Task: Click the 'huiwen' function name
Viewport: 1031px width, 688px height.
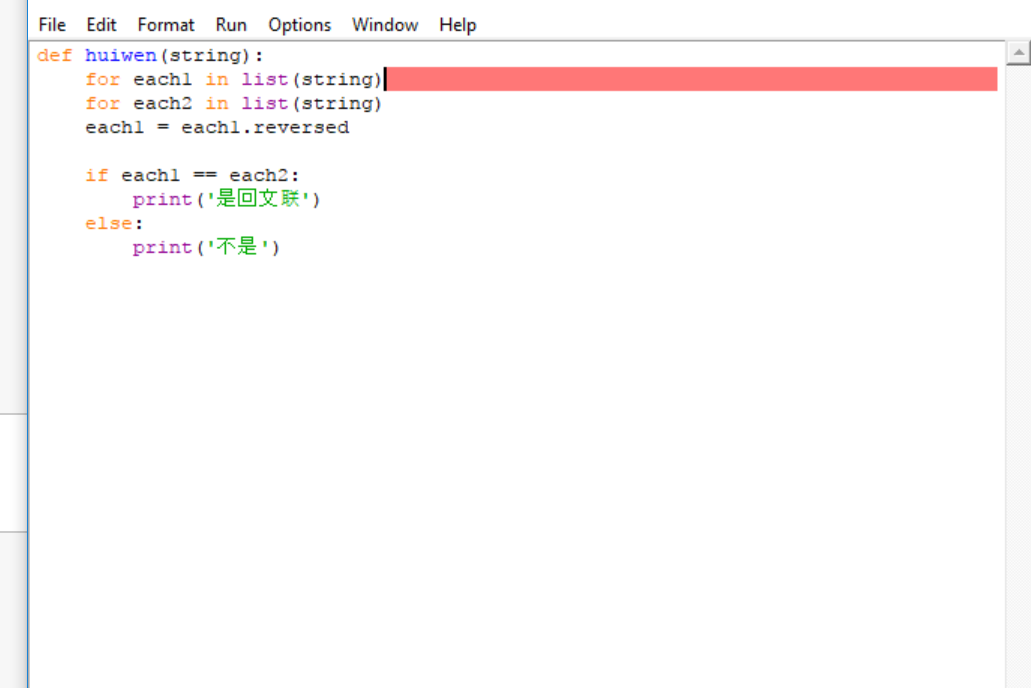Action: click(120, 56)
